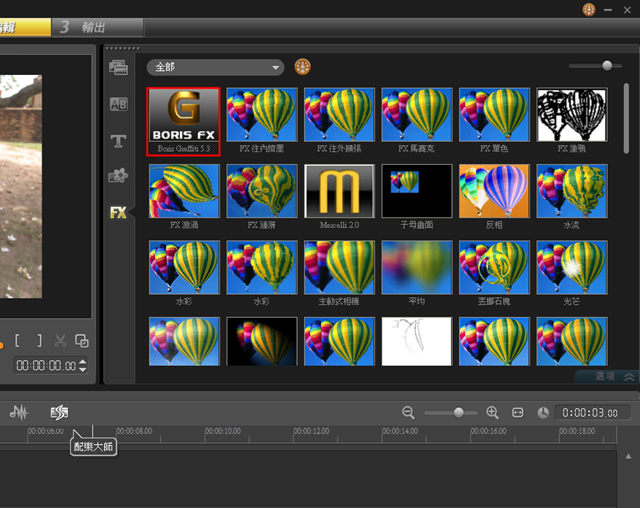640x508 pixels.
Task: Select the 丟擲石塊 filter thumbnail
Action: [494, 267]
